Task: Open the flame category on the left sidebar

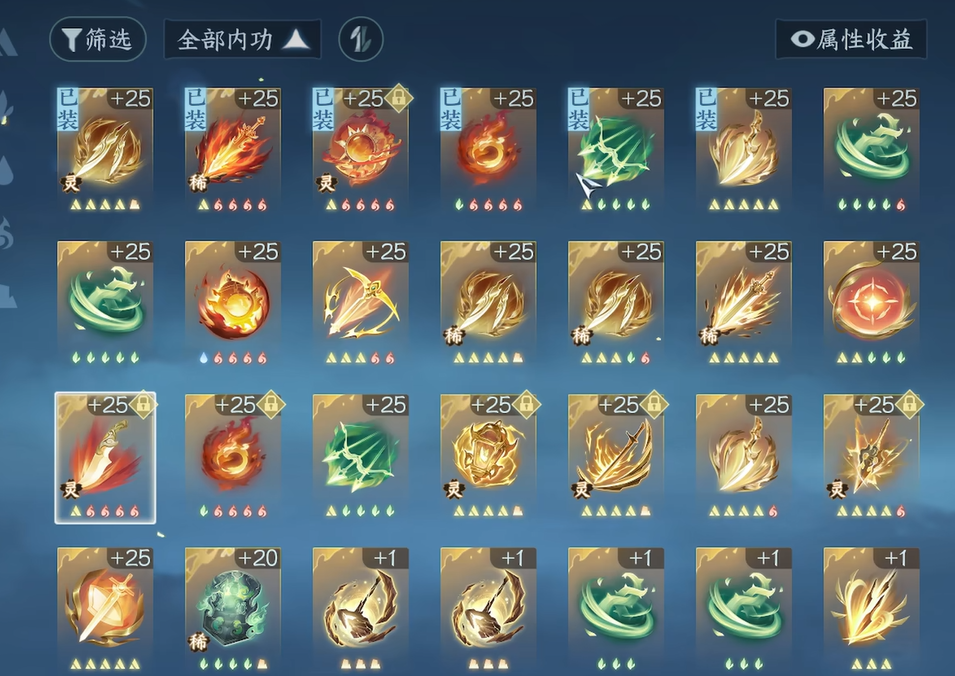Action: tap(6, 233)
